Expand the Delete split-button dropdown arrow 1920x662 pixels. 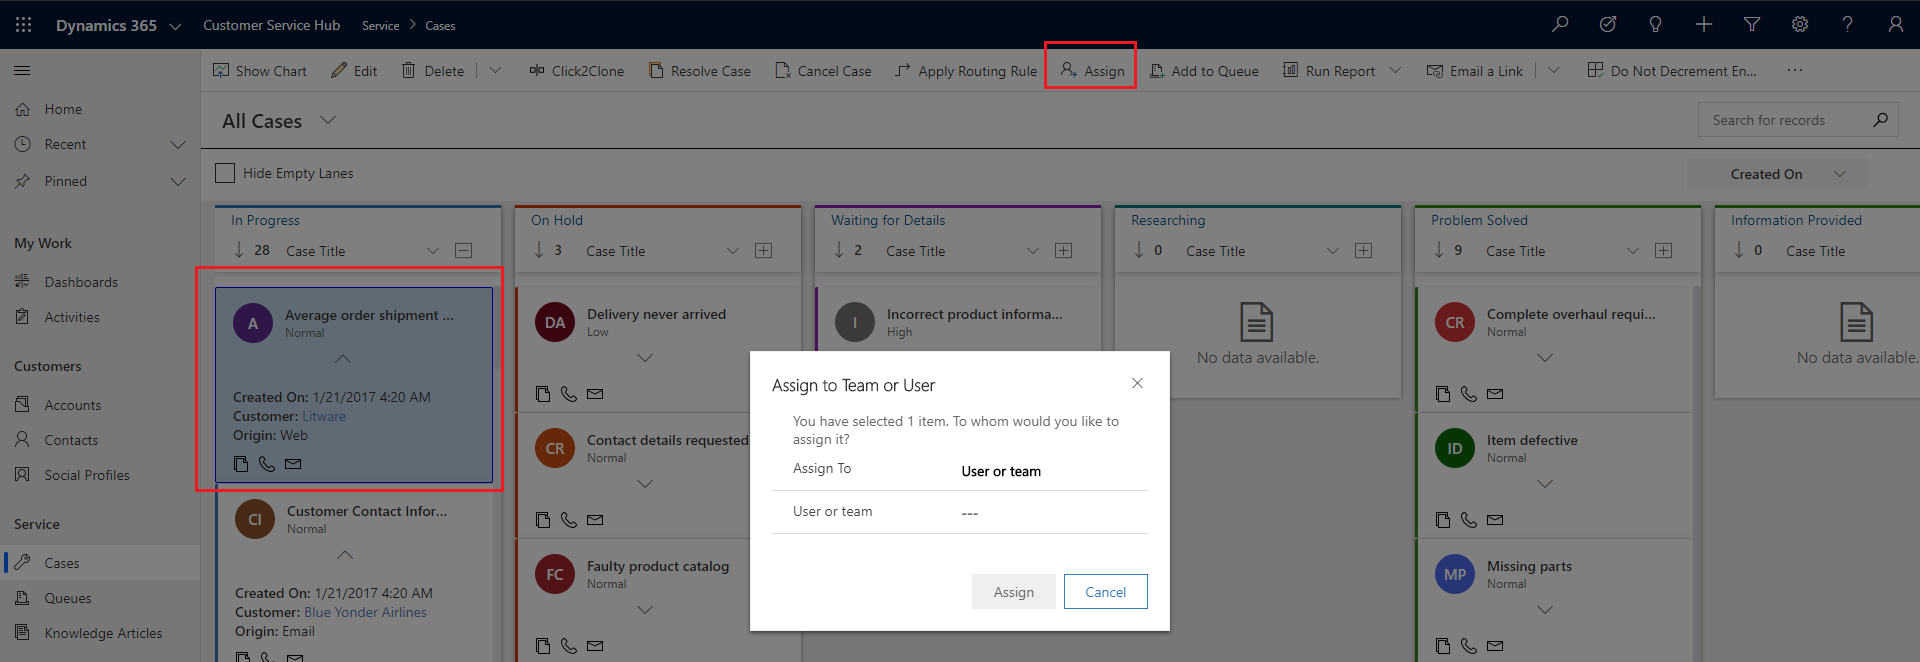tap(495, 70)
